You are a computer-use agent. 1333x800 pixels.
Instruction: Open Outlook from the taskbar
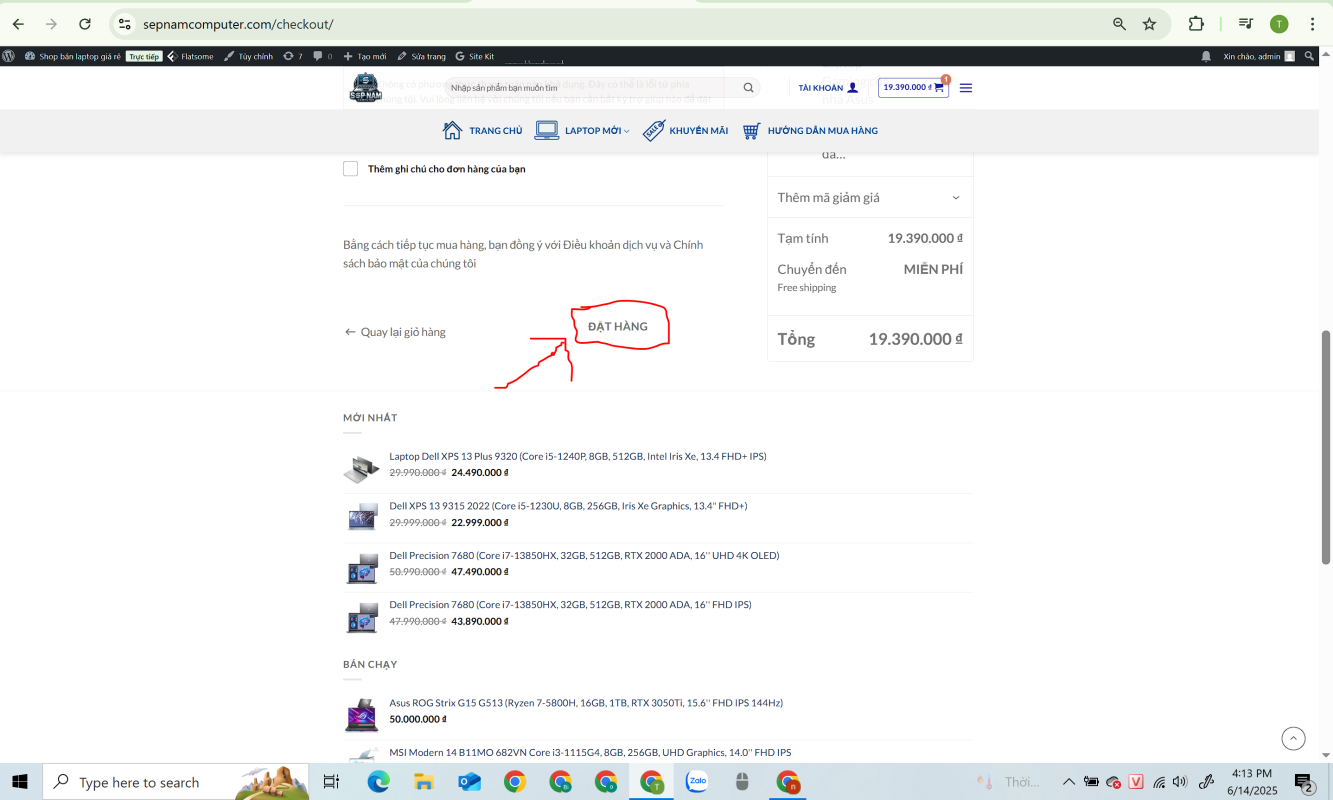(x=469, y=782)
